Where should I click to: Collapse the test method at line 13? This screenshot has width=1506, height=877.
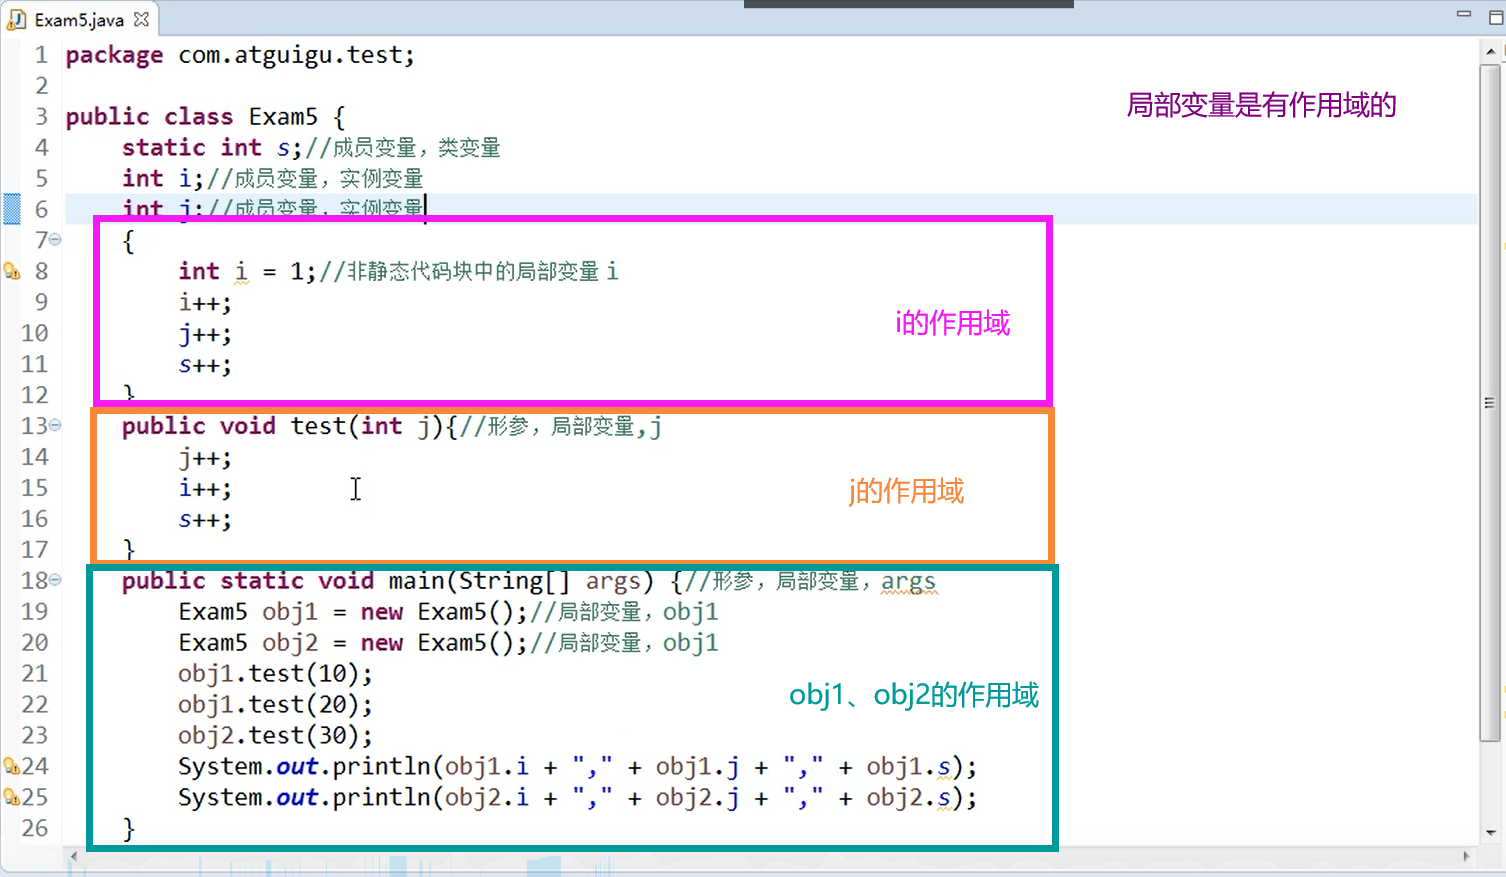[x=55, y=425]
